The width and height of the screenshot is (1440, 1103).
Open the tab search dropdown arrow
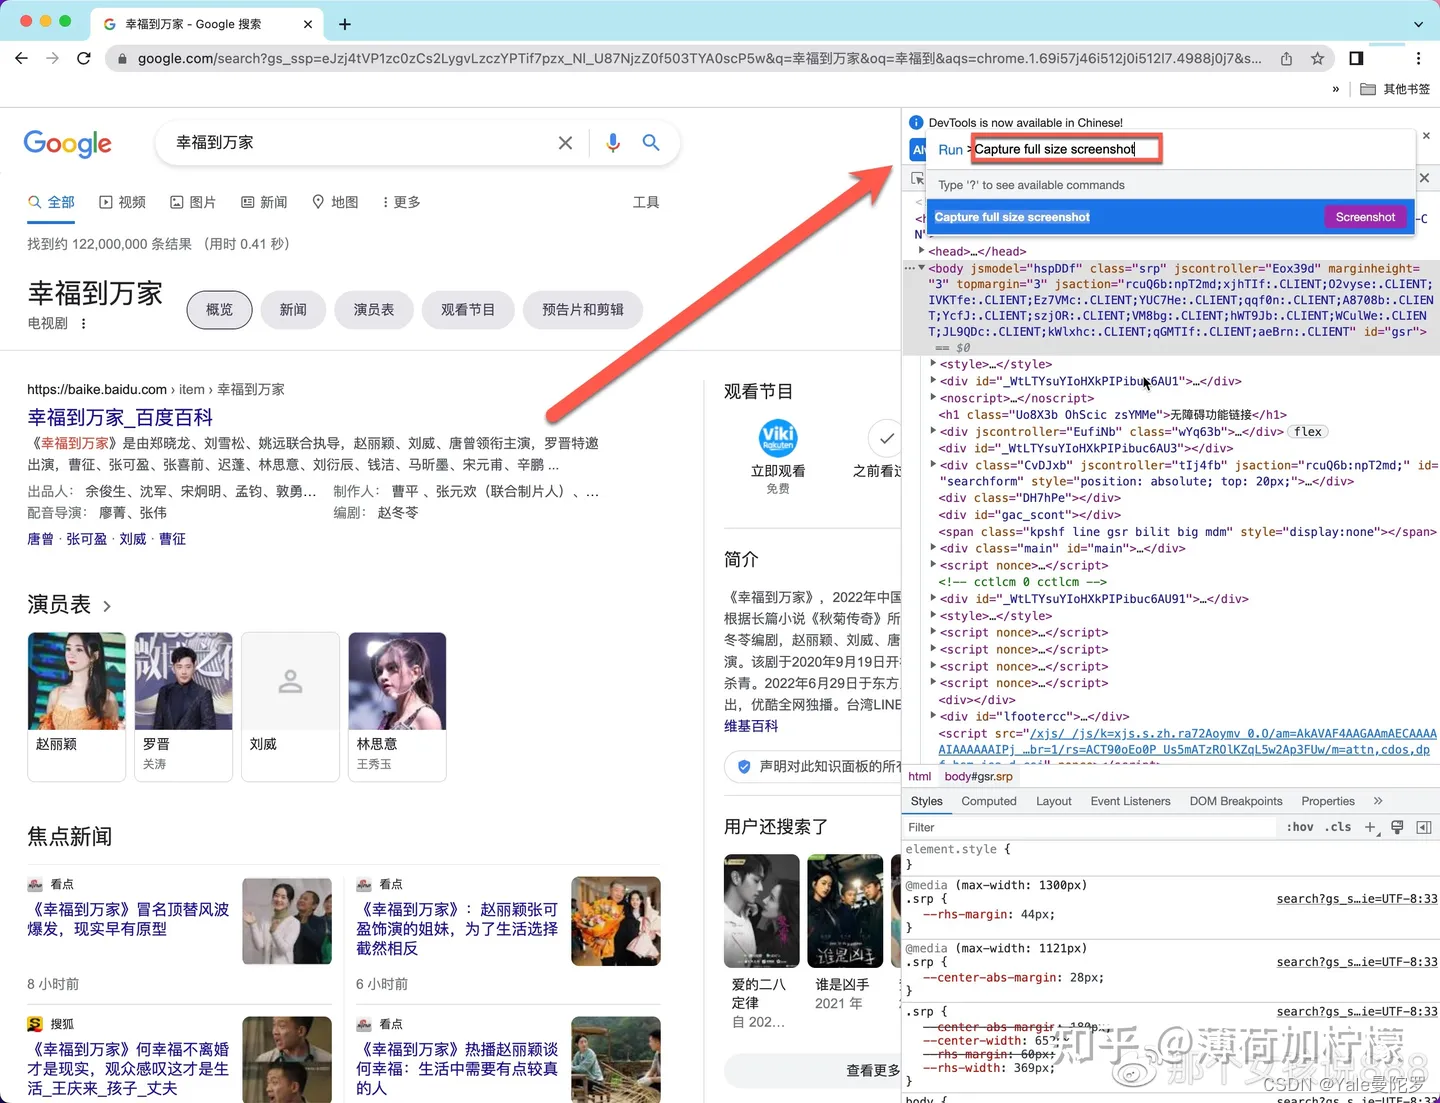click(x=1418, y=24)
